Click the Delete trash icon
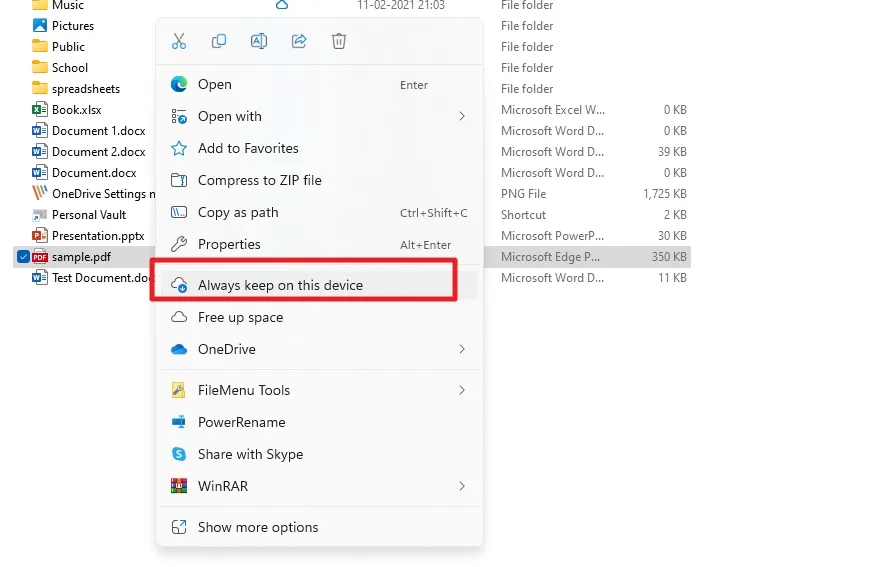 click(x=339, y=41)
